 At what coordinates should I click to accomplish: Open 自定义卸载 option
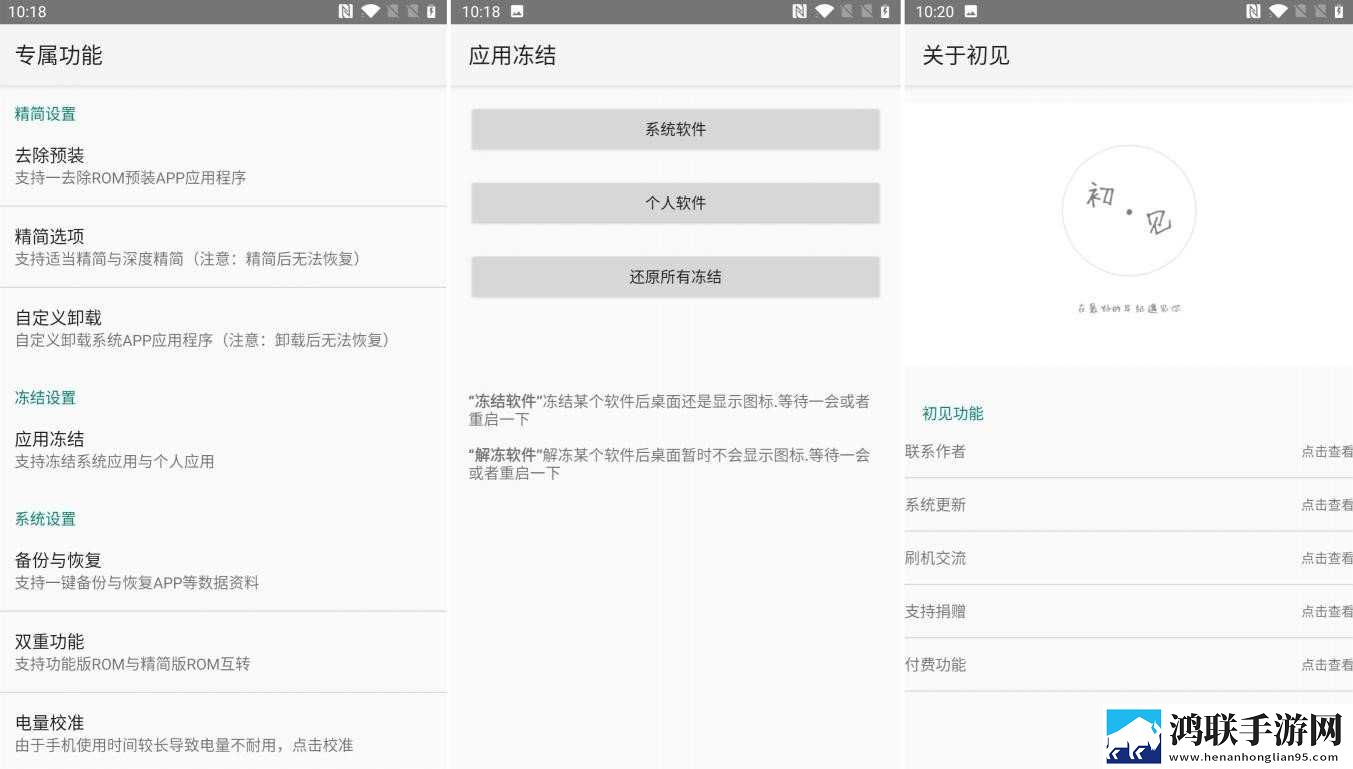(223, 328)
